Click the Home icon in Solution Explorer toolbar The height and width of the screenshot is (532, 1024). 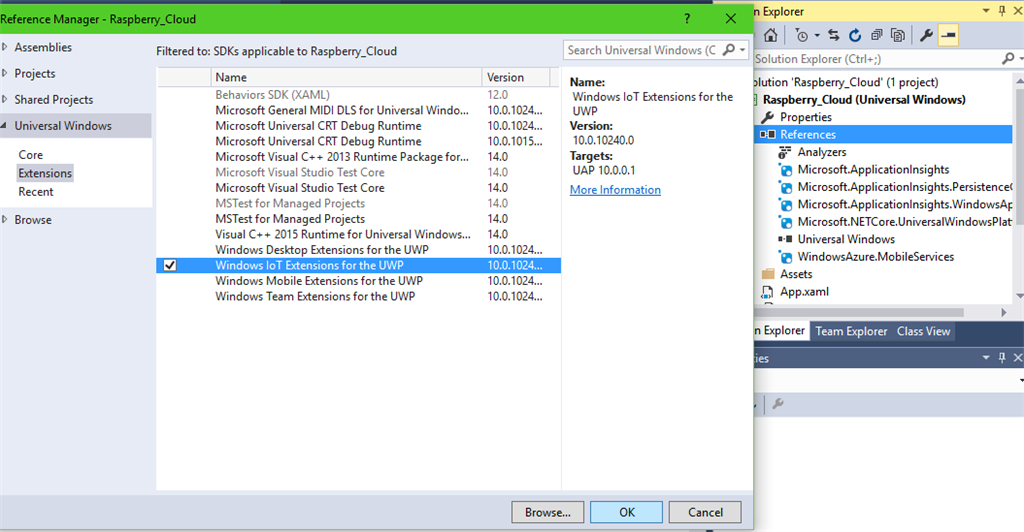point(771,35)
